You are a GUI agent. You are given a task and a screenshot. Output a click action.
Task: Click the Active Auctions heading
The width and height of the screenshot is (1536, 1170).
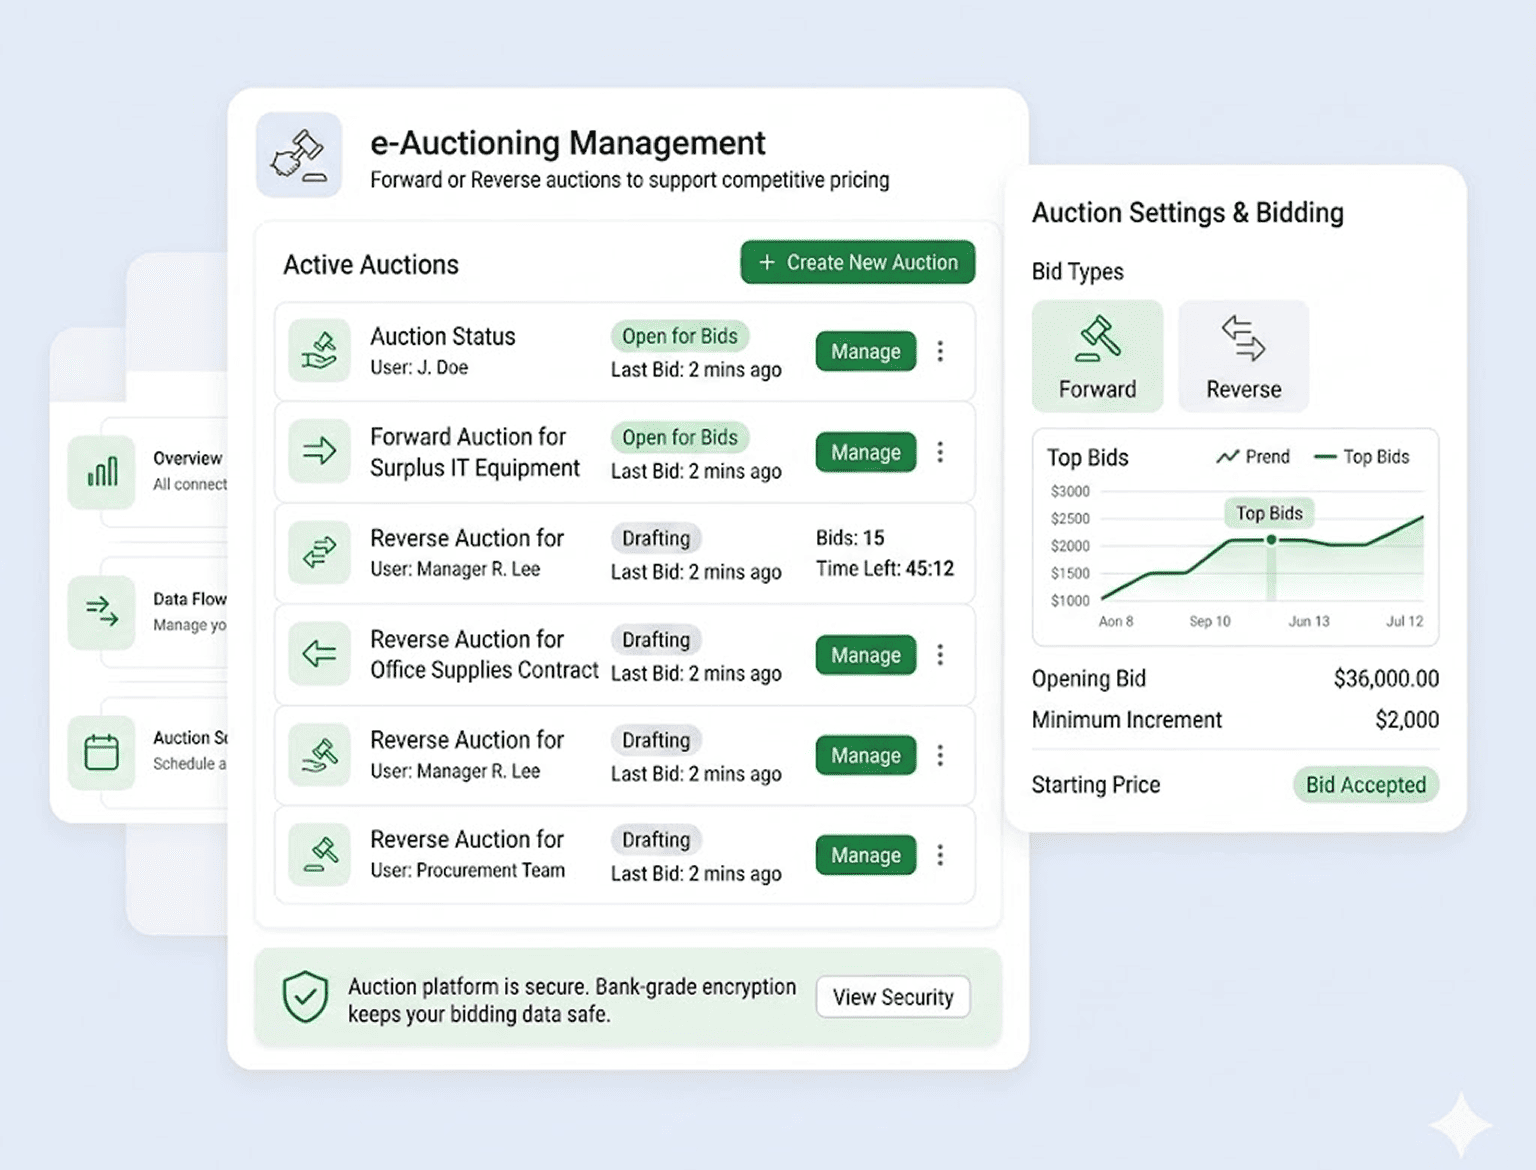(x=371, y=265)
